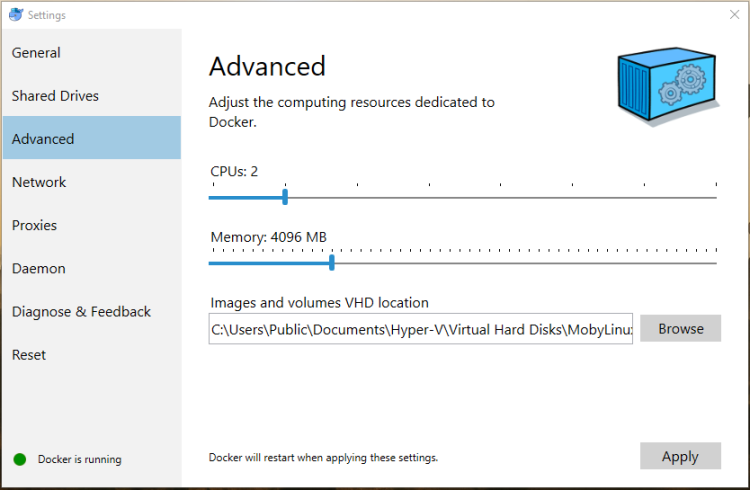
Task: Go to Network settings
Action: (x=39, y=182)
